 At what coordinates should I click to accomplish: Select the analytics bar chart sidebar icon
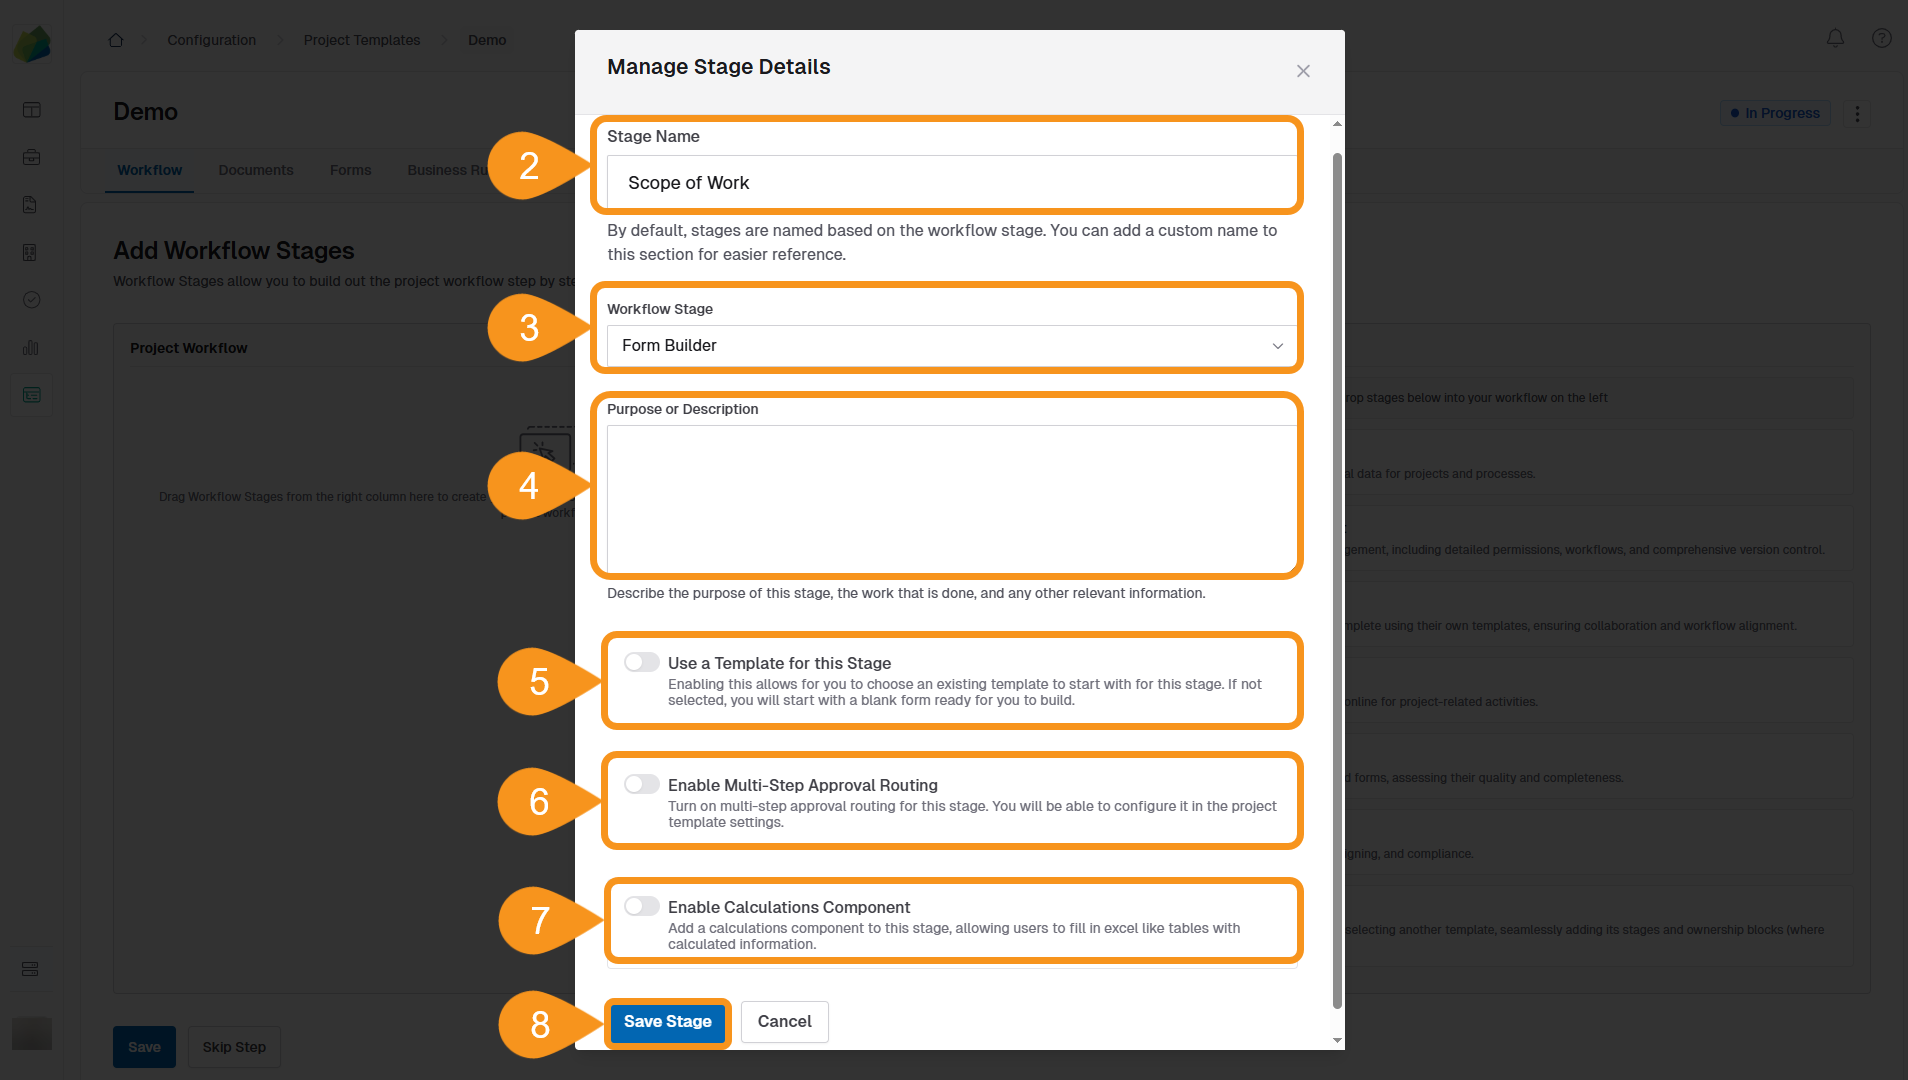pyautogui.click(x=31, y=348)
